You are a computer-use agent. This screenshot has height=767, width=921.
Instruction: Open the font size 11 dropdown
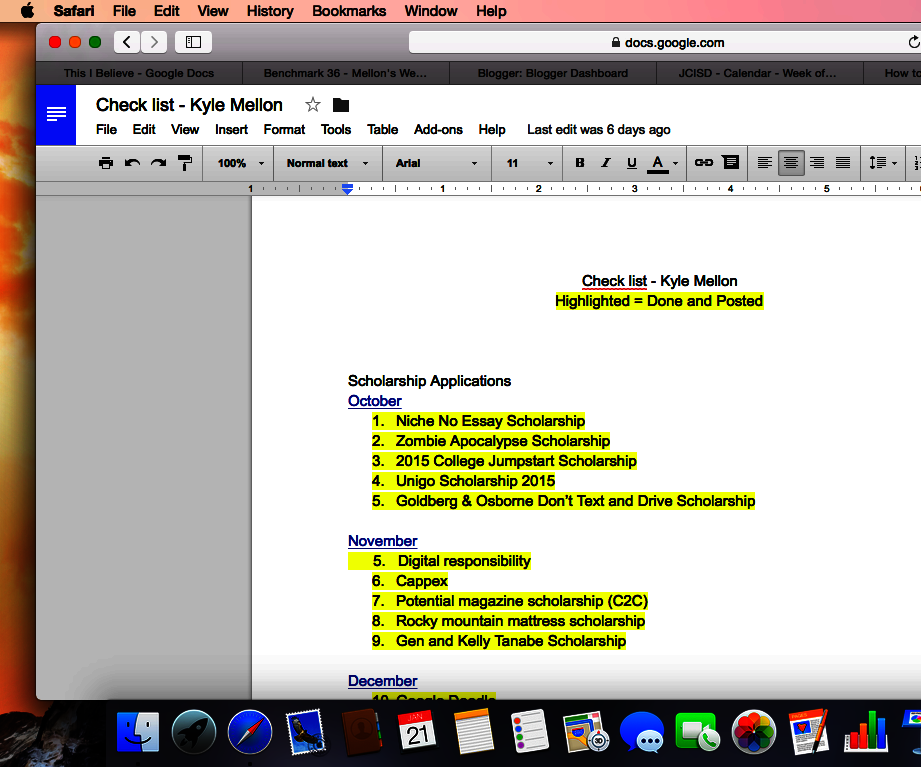[x=529, y=163]
